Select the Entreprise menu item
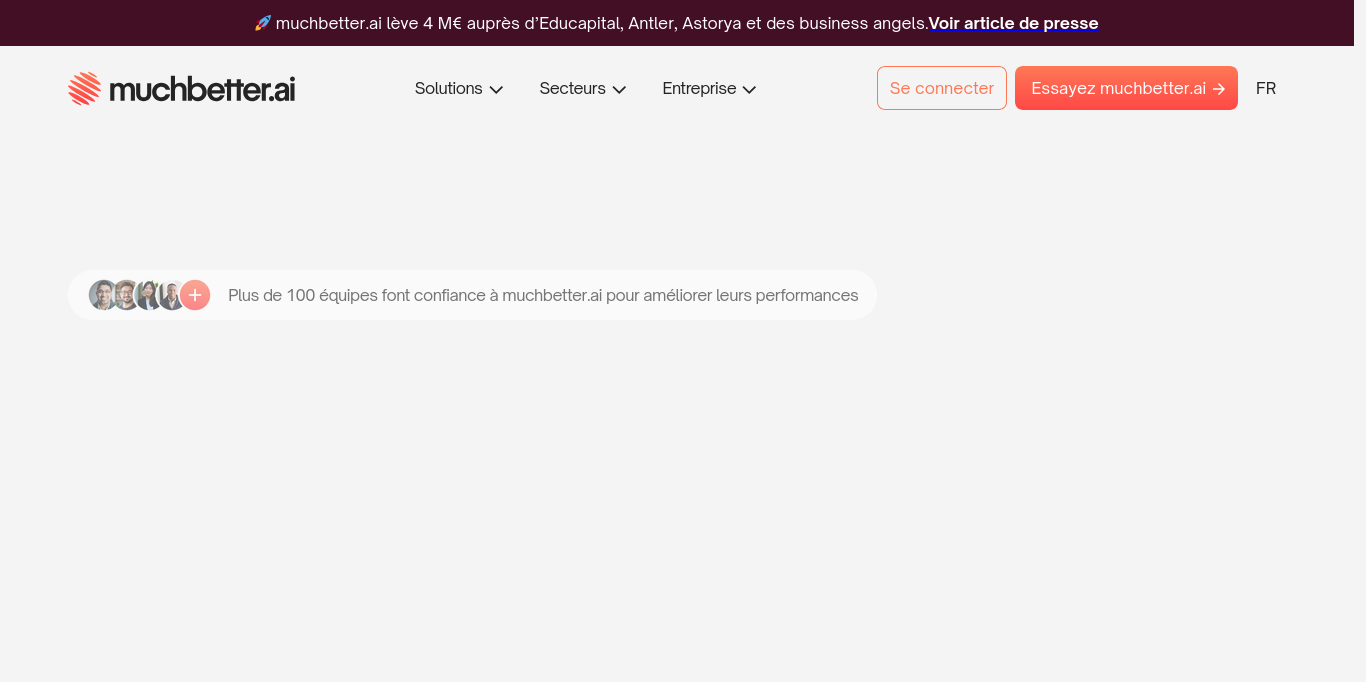 699,88
